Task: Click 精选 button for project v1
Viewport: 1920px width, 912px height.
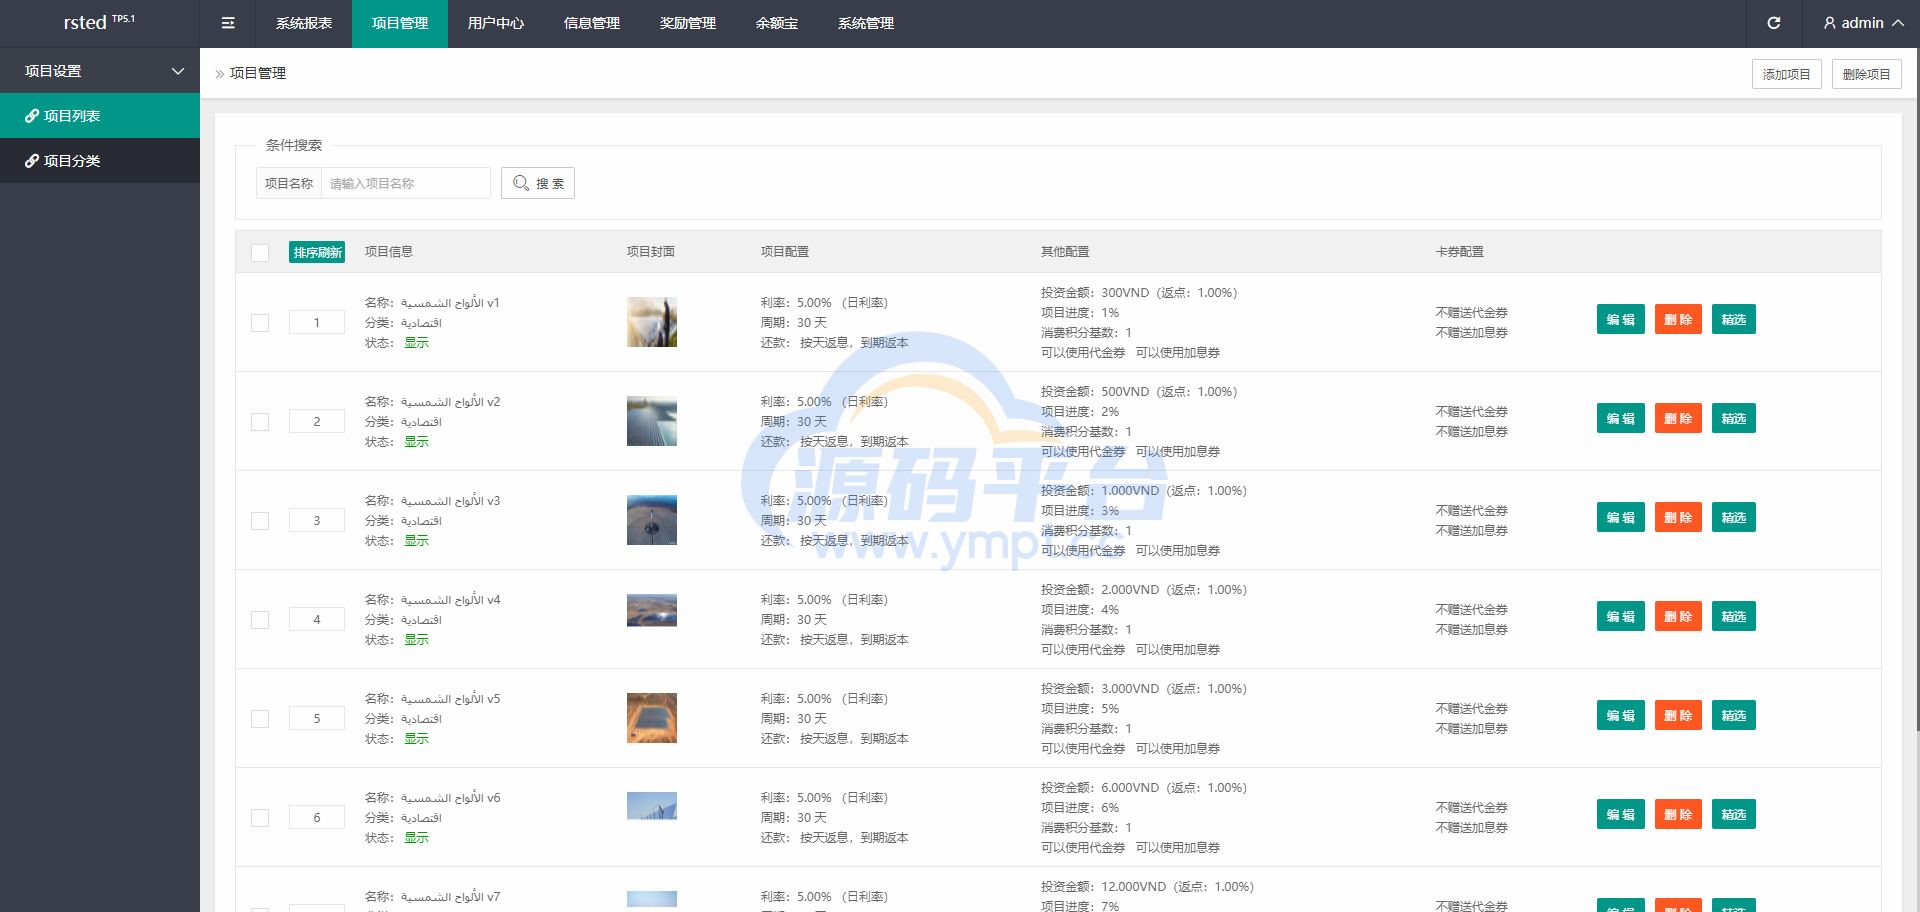Action: point(1734,319)
